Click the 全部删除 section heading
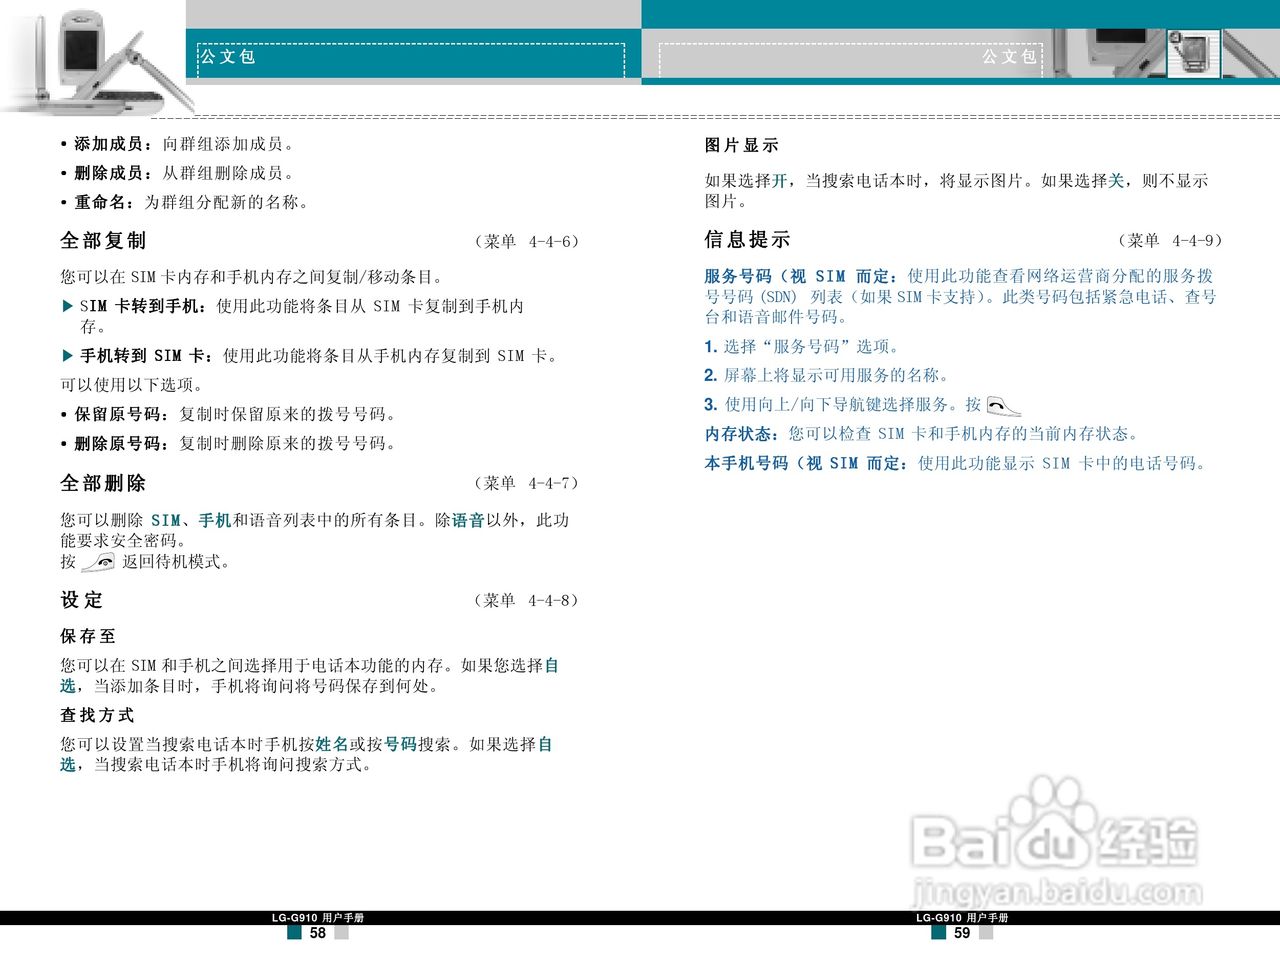Screen dimensions: 1280x964 103,483
